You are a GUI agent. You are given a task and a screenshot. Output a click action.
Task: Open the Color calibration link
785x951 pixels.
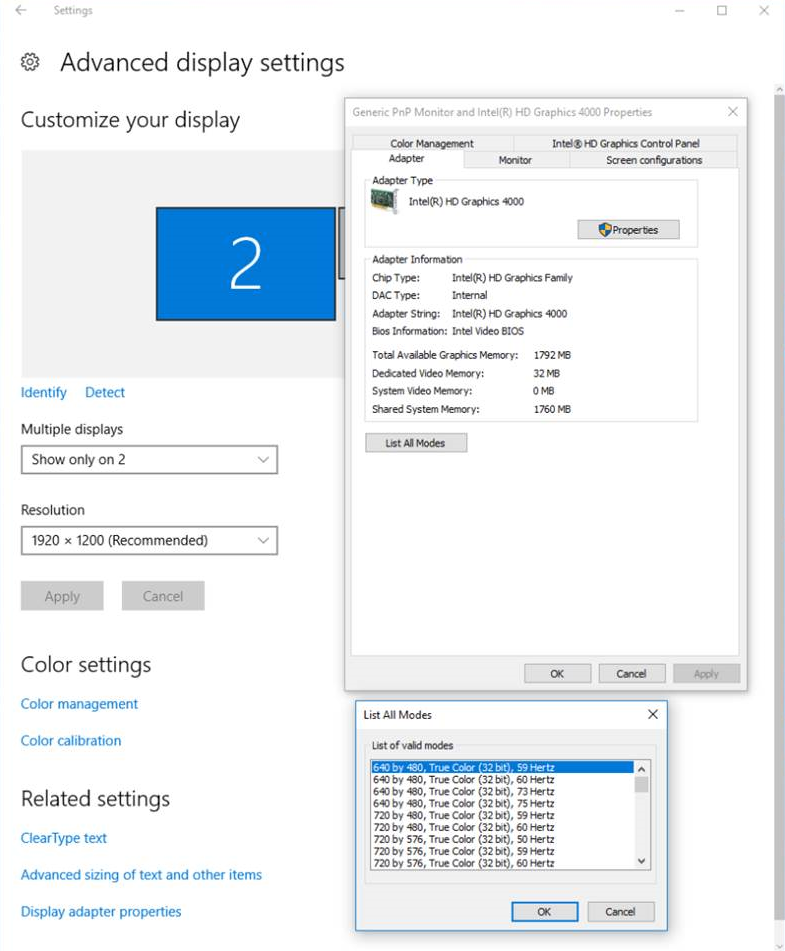click(71, 741)
